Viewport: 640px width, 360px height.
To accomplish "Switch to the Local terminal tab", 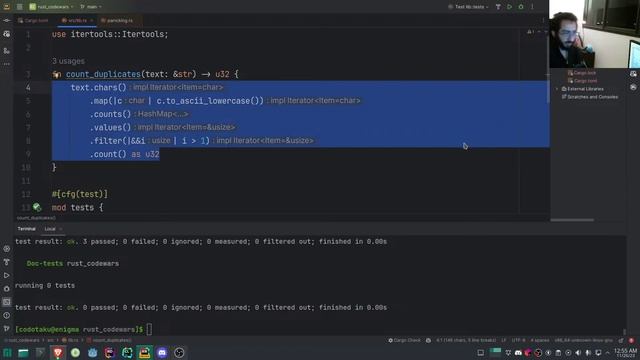I will pyautogui.click(x=50, y=229).
